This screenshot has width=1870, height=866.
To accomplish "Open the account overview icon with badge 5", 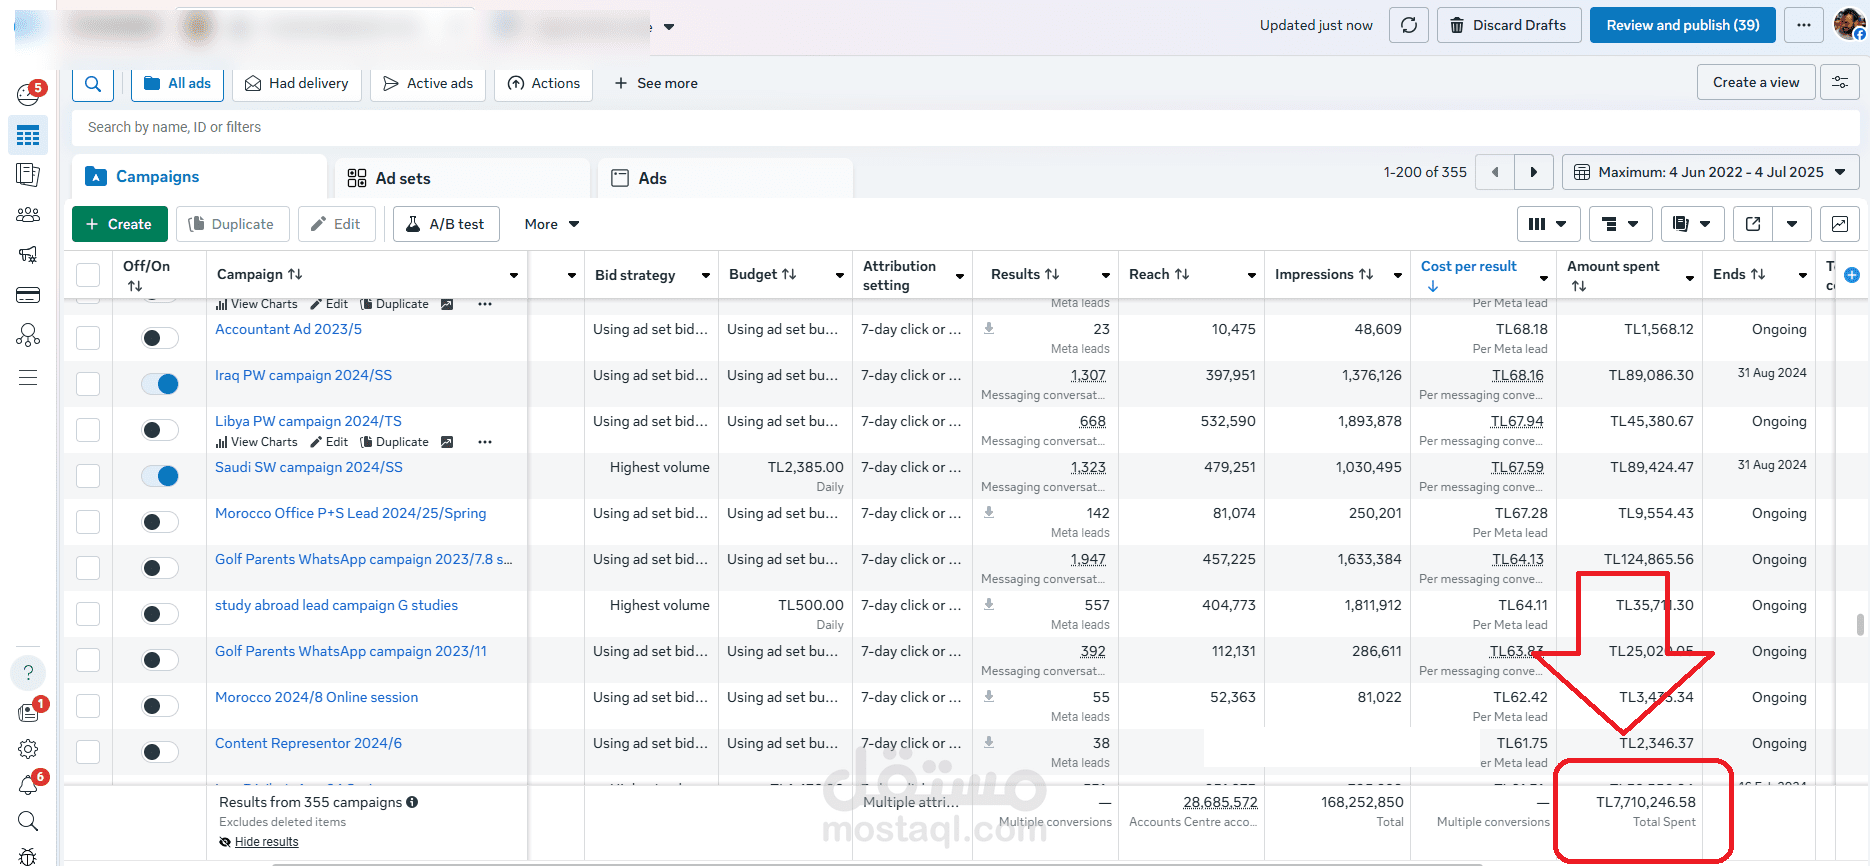I will (x=29, y=94).
